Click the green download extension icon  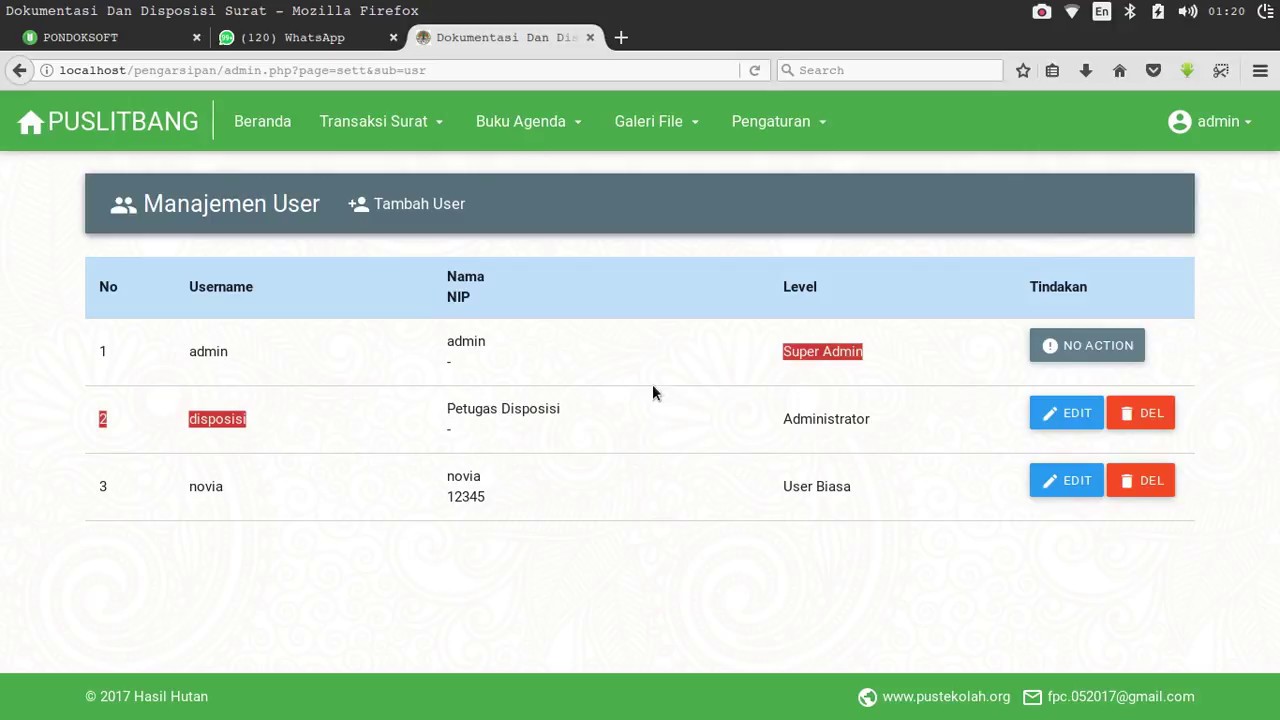1187,70
